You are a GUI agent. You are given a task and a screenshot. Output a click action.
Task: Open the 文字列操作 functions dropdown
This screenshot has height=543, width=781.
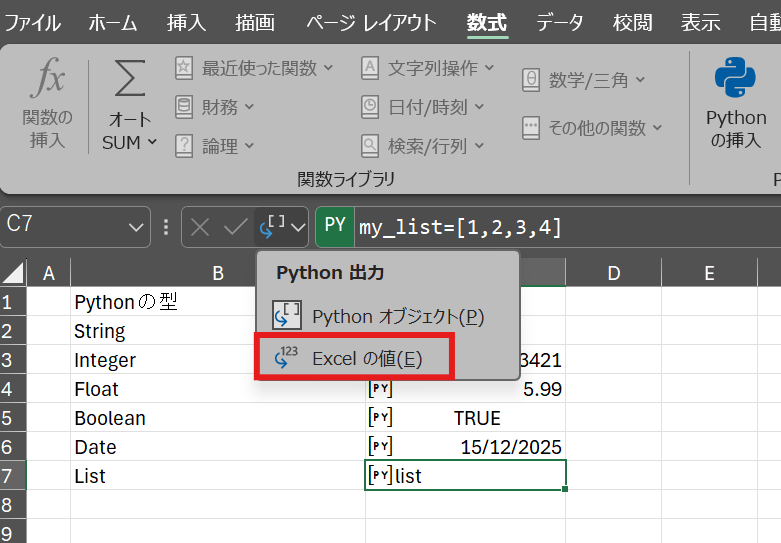click(x=427, y=68)
